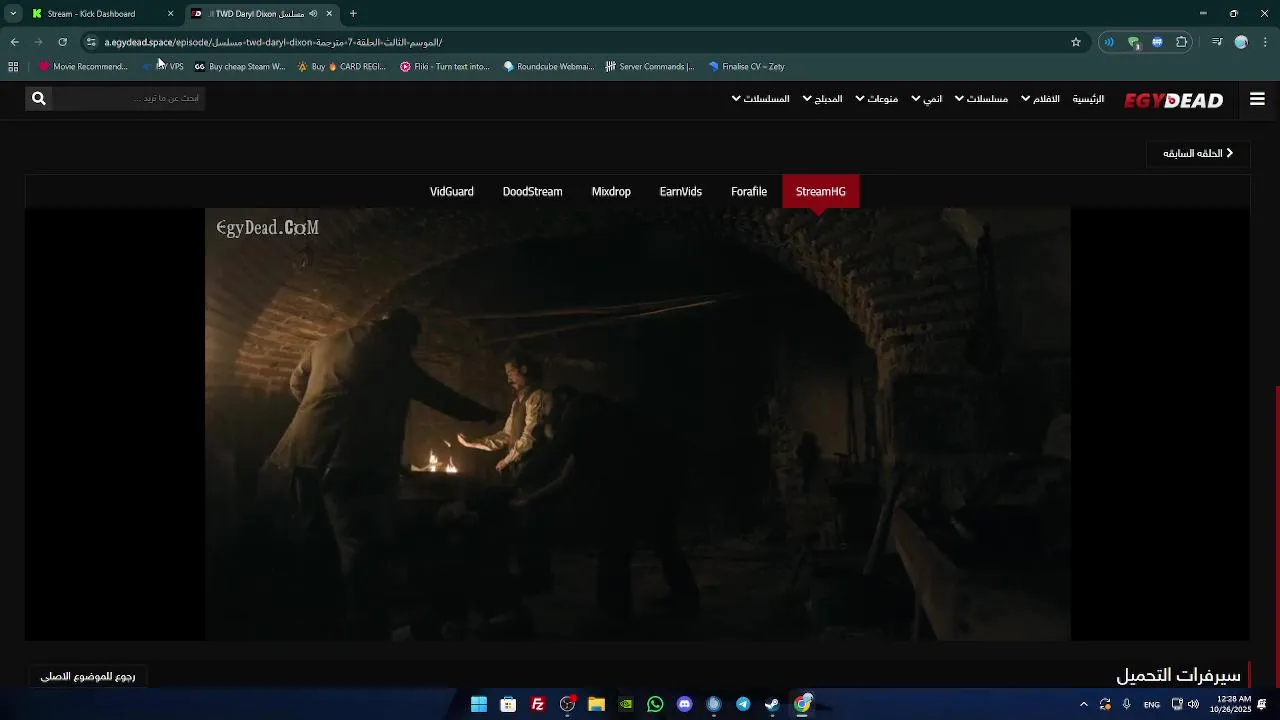Open Steam from the taskbar

tap(773, 704)
